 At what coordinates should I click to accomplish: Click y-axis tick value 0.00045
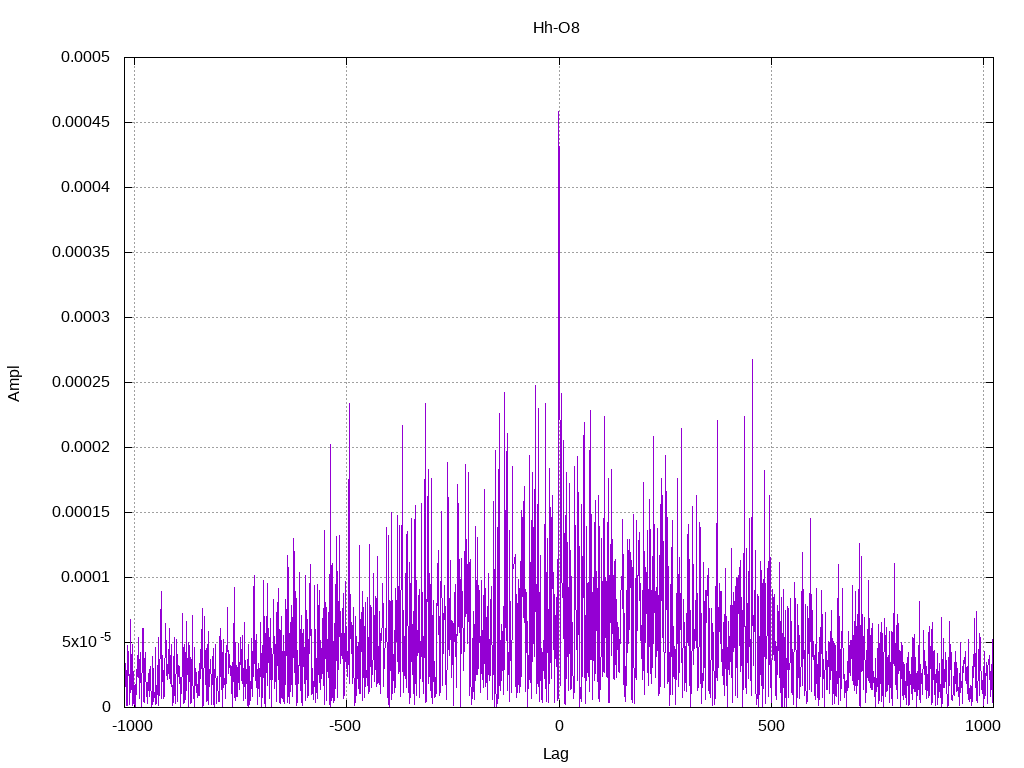82,122
